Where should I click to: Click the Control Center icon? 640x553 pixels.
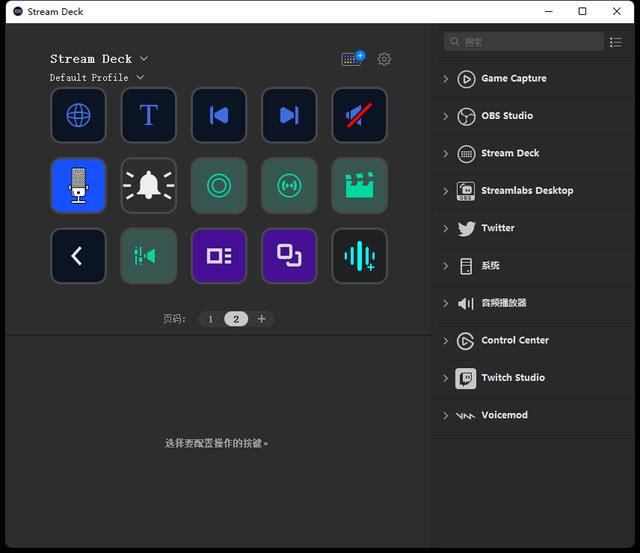click(466, 341)
